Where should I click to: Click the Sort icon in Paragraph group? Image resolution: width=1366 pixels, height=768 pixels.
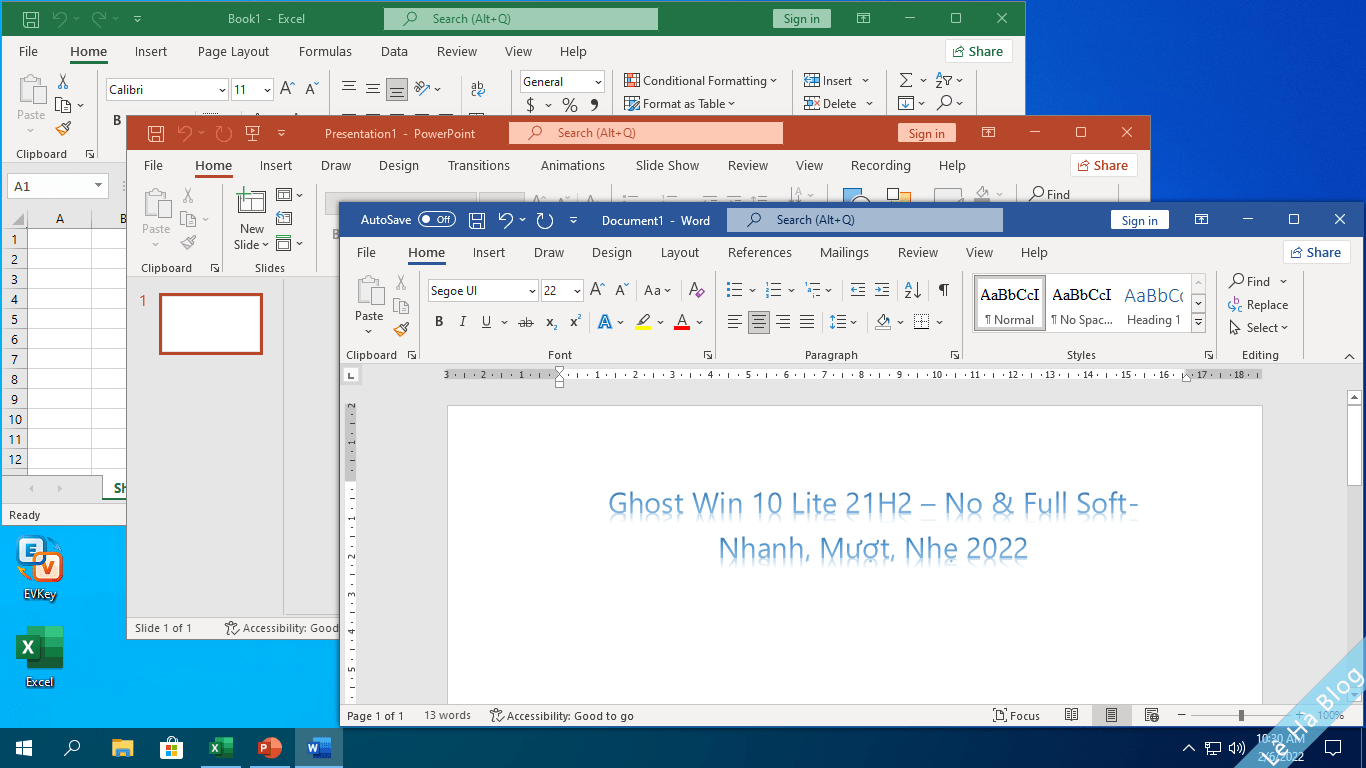pos(912,290)
